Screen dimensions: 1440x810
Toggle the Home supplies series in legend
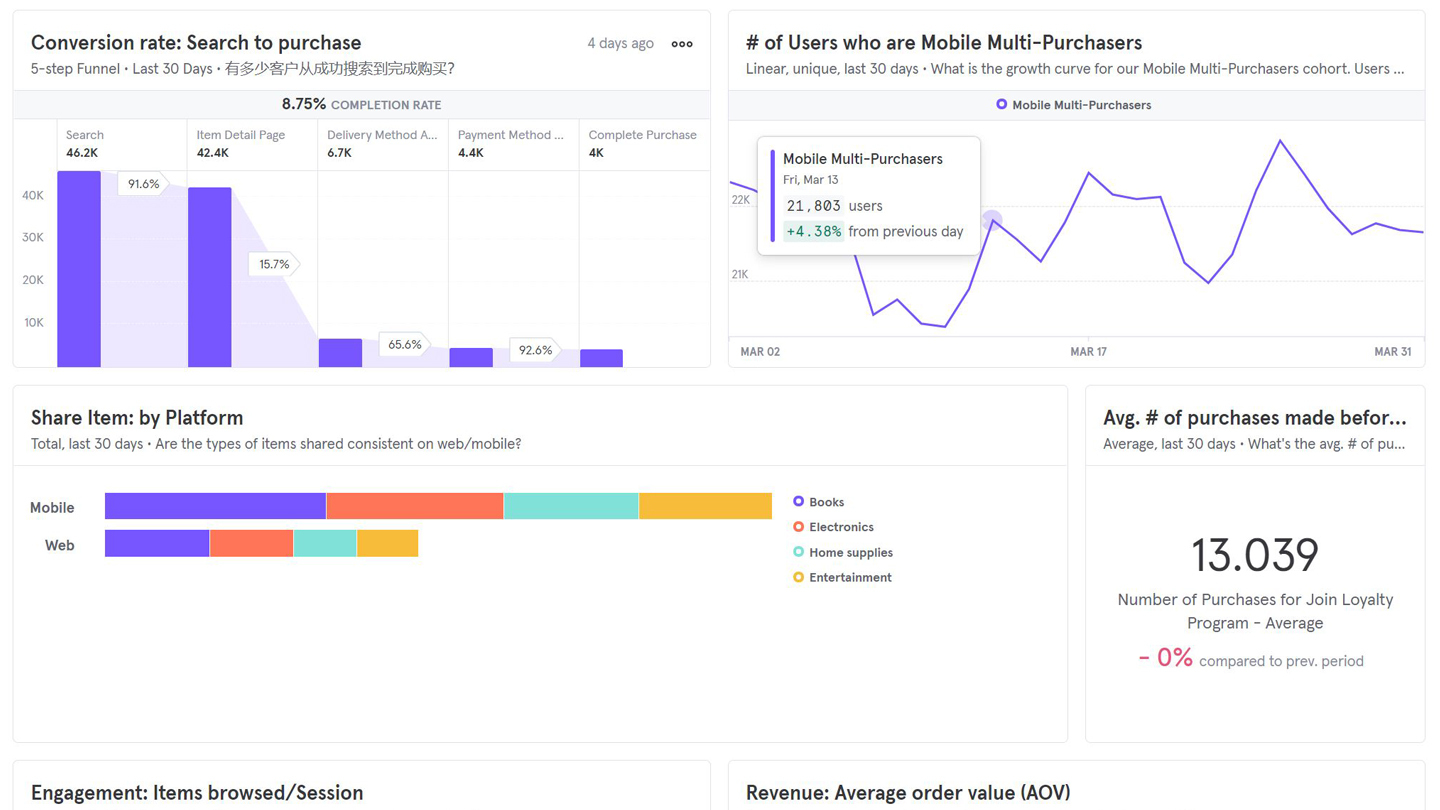850,552
